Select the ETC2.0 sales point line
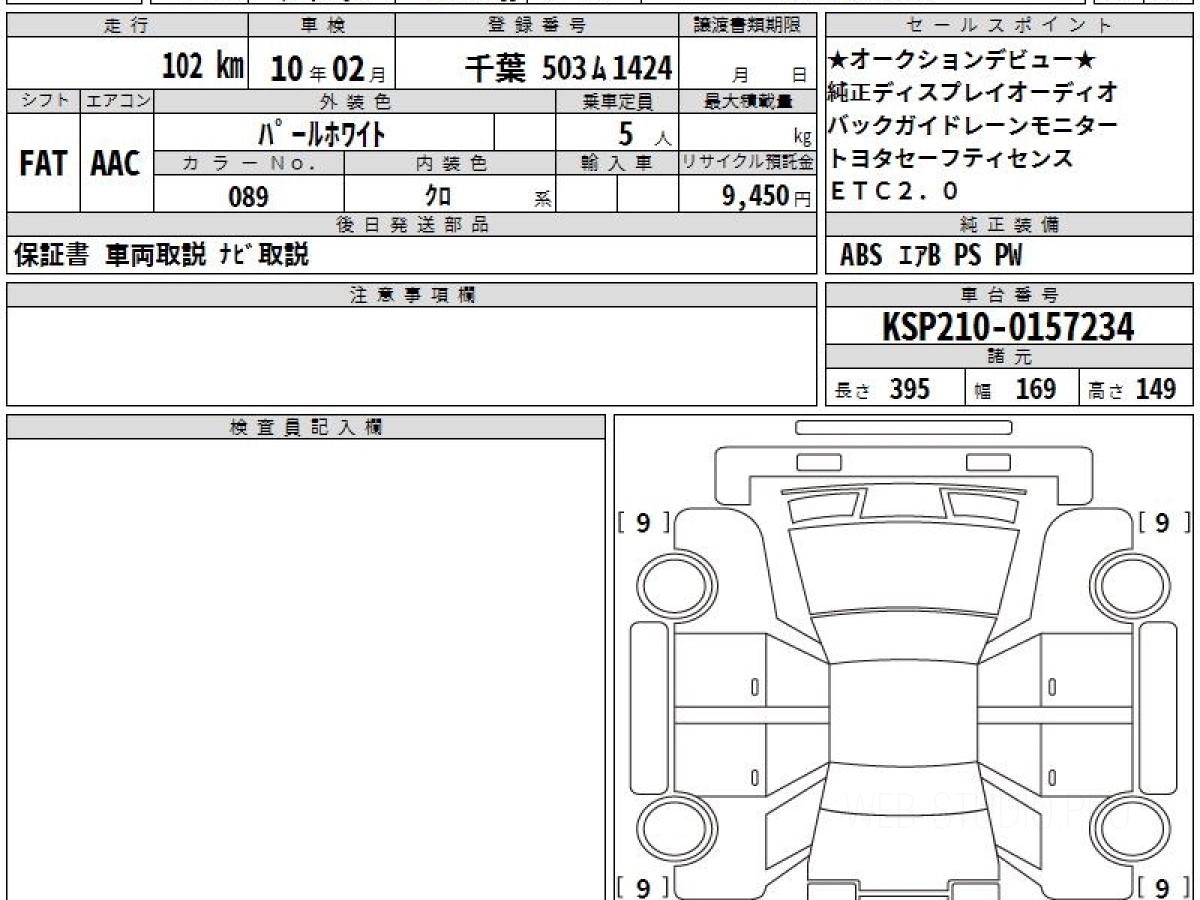Image resolution: width=1200 pixels, height=900 pixels. 894,190
